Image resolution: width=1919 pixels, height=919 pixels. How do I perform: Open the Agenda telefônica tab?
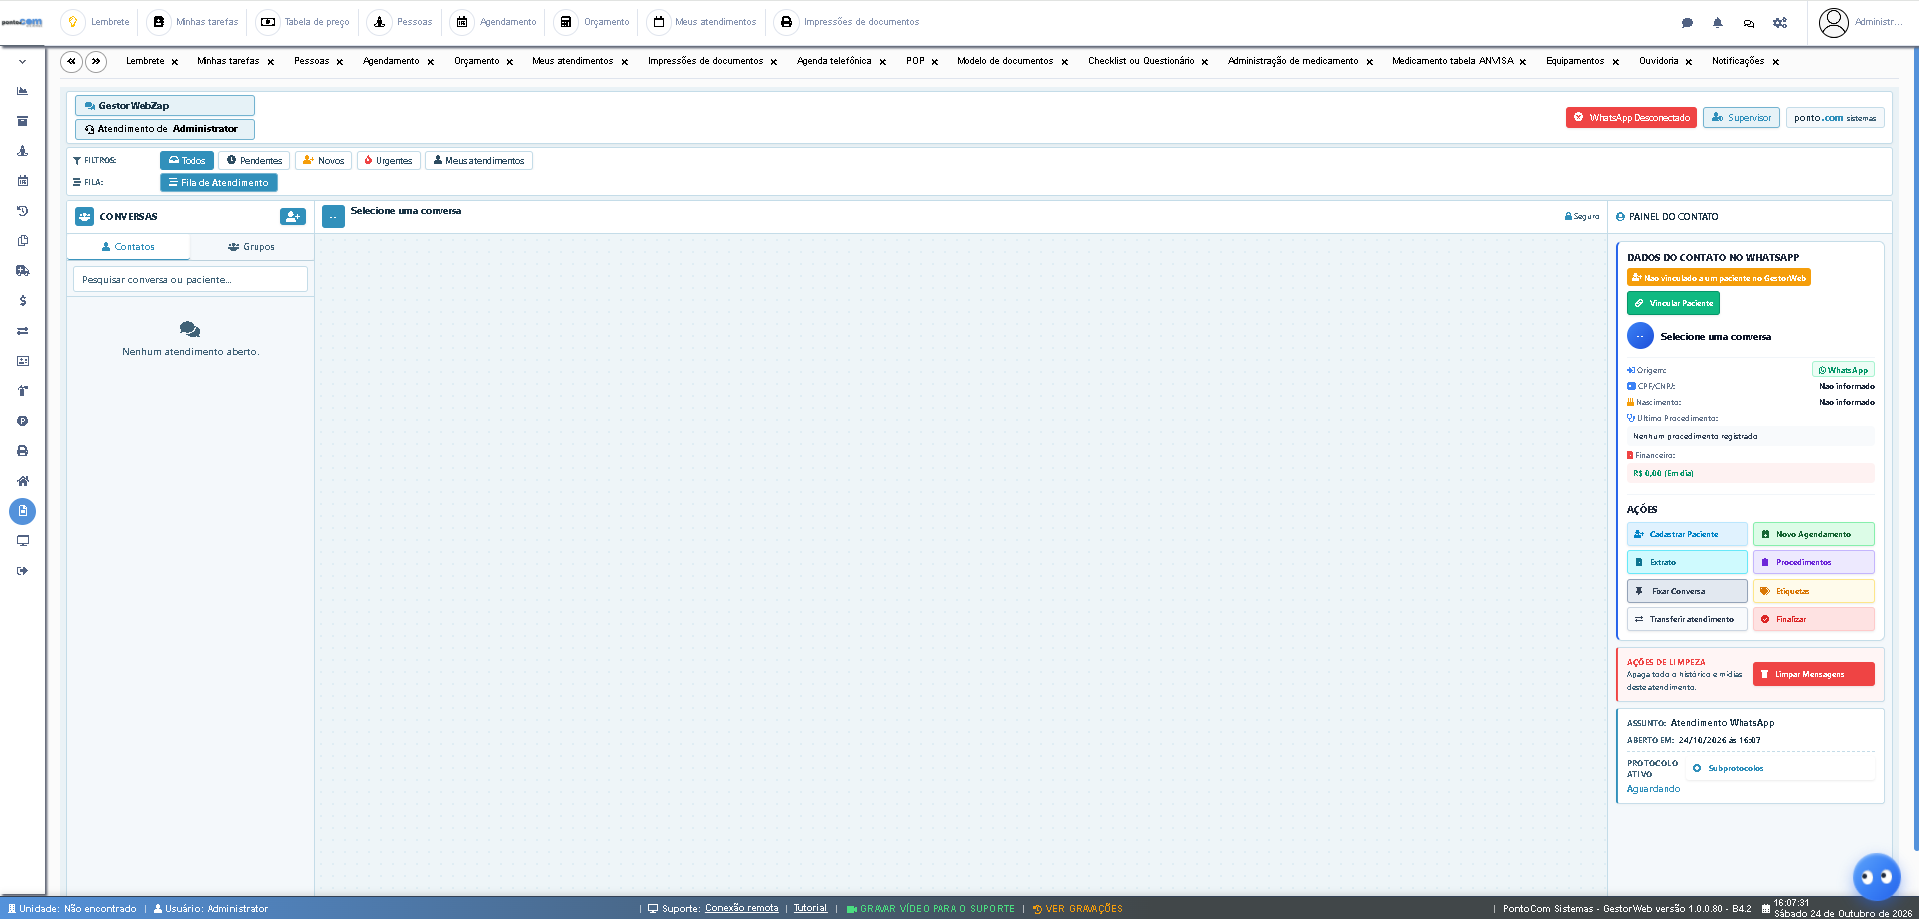pos(834,61)
